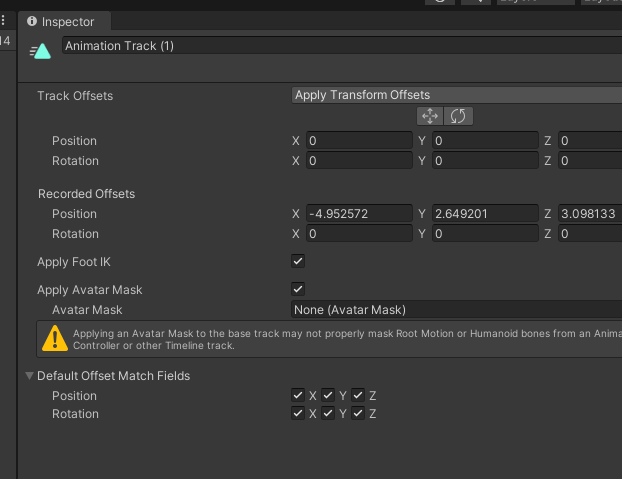The height and width of the screenshot is (479, 622).
Task: Disable the Apply Foot IK checkbox
Action: (x=298, y=261)
